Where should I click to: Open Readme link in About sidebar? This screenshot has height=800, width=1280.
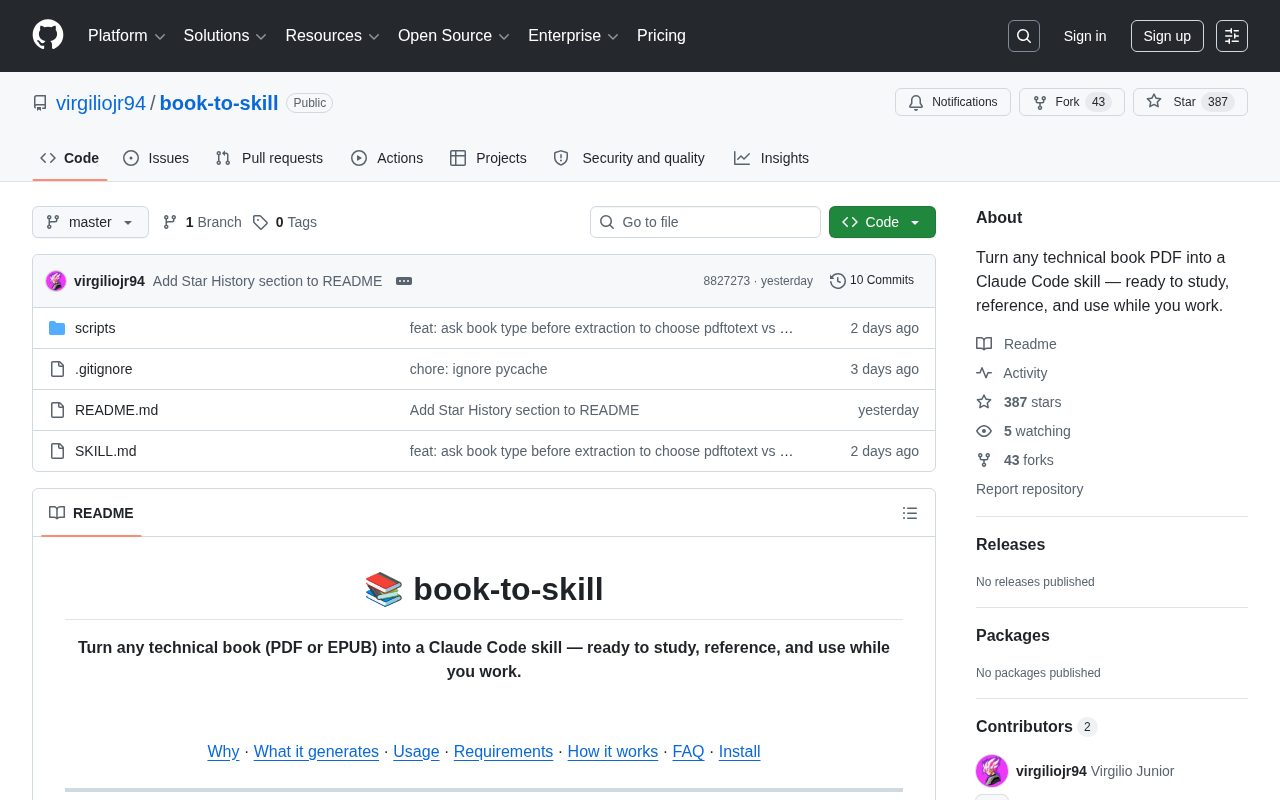coord(1016,344)
